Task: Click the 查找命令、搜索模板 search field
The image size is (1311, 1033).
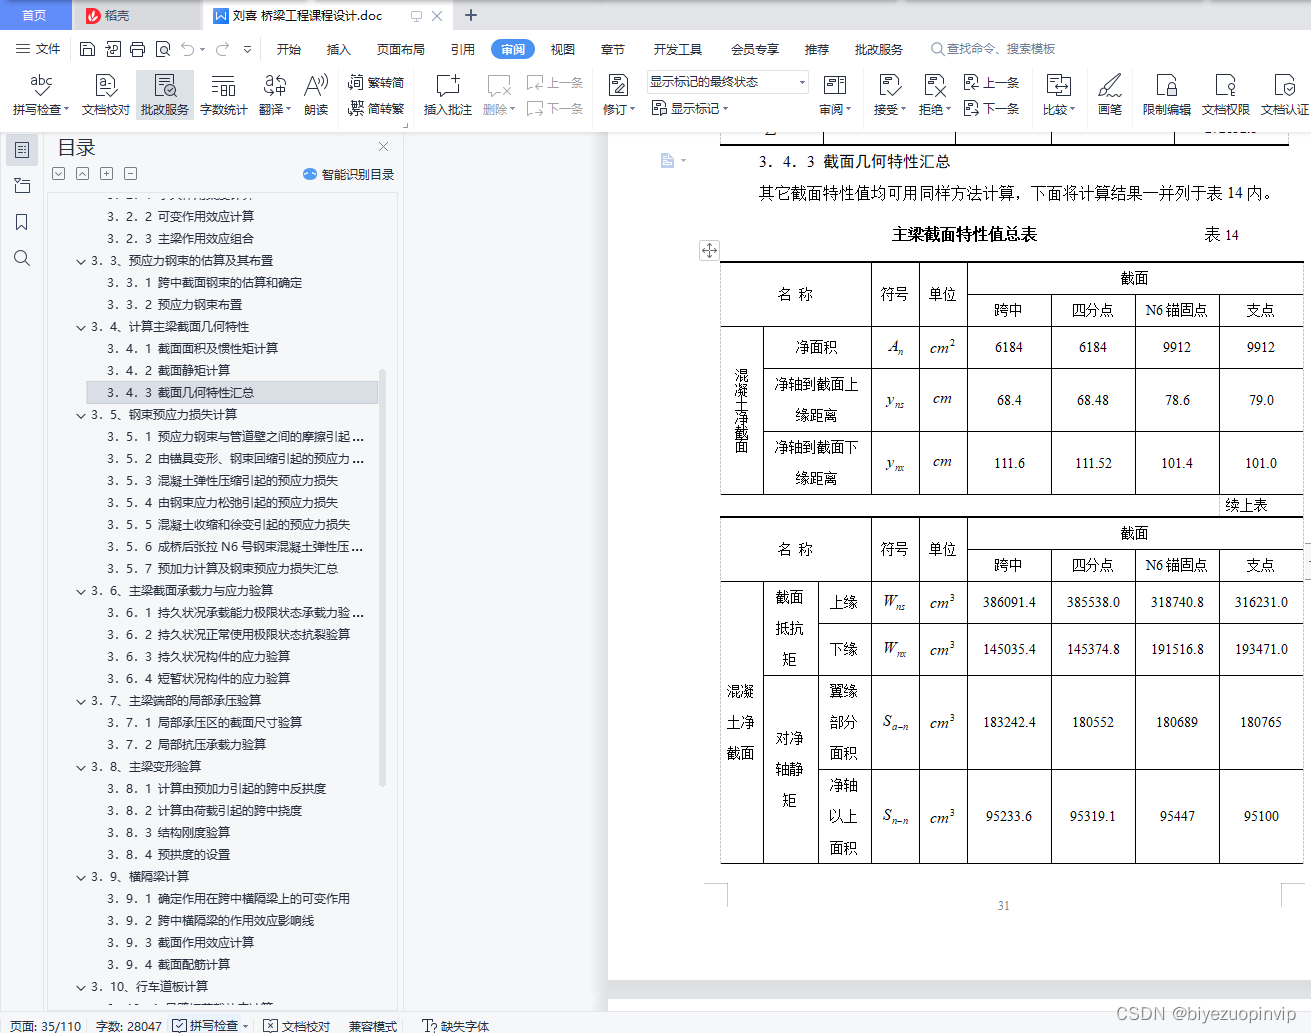Action: tap(994, 49)
